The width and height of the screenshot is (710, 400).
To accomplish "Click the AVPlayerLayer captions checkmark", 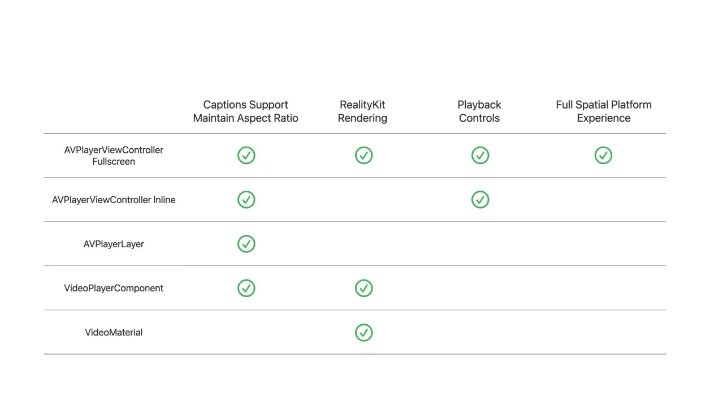I will (x=246, y=243).
